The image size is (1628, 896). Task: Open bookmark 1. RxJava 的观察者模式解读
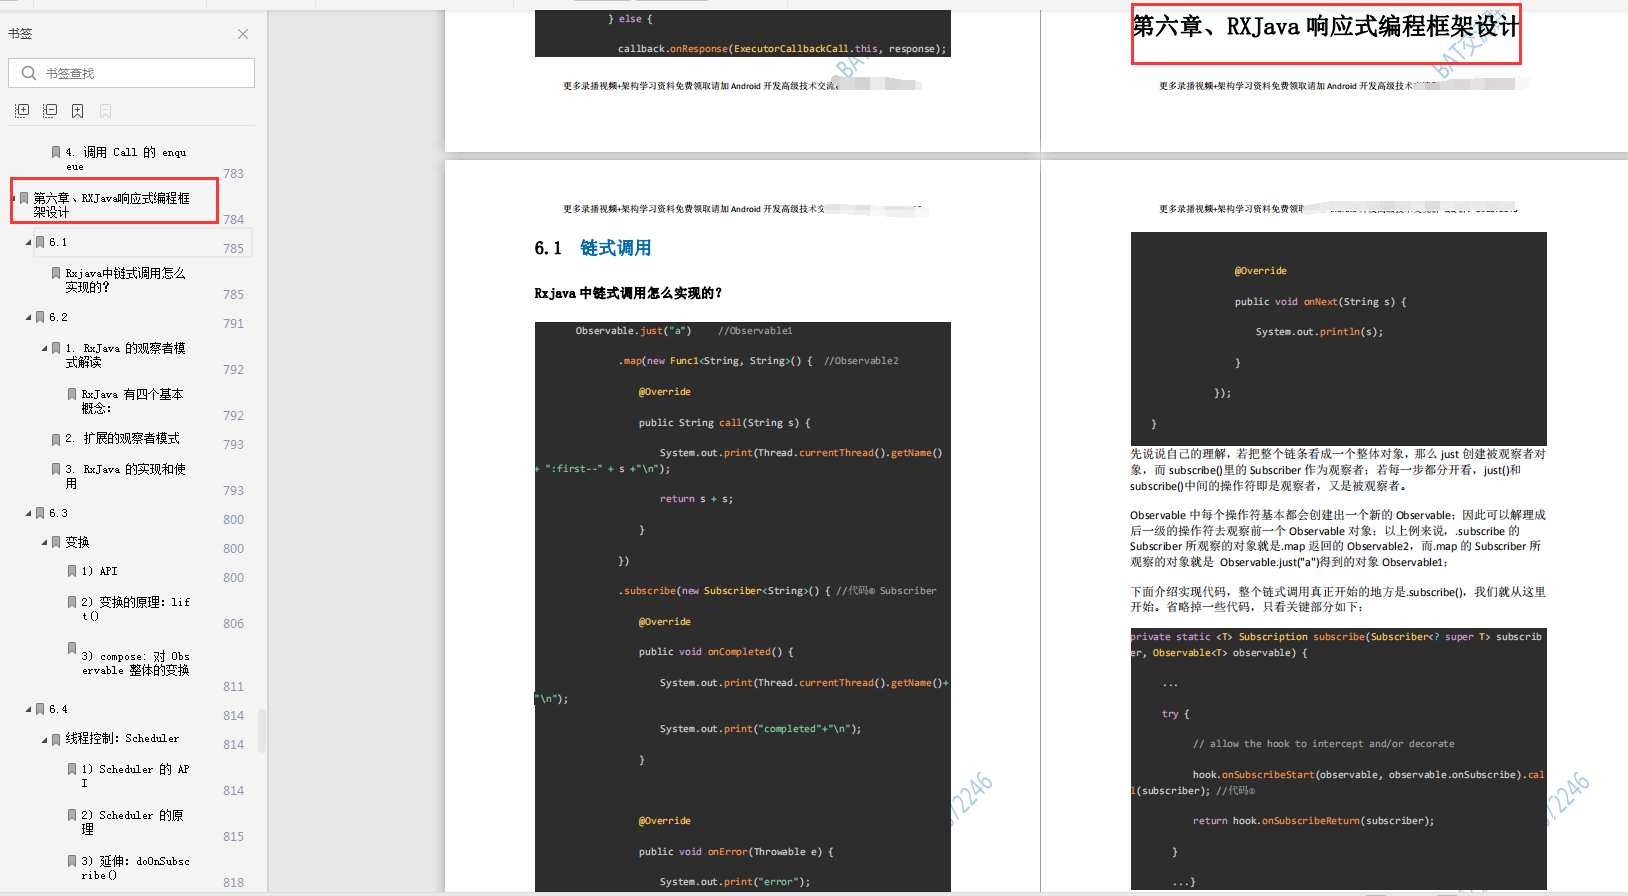pyautogui.click(x=125, y=355)
